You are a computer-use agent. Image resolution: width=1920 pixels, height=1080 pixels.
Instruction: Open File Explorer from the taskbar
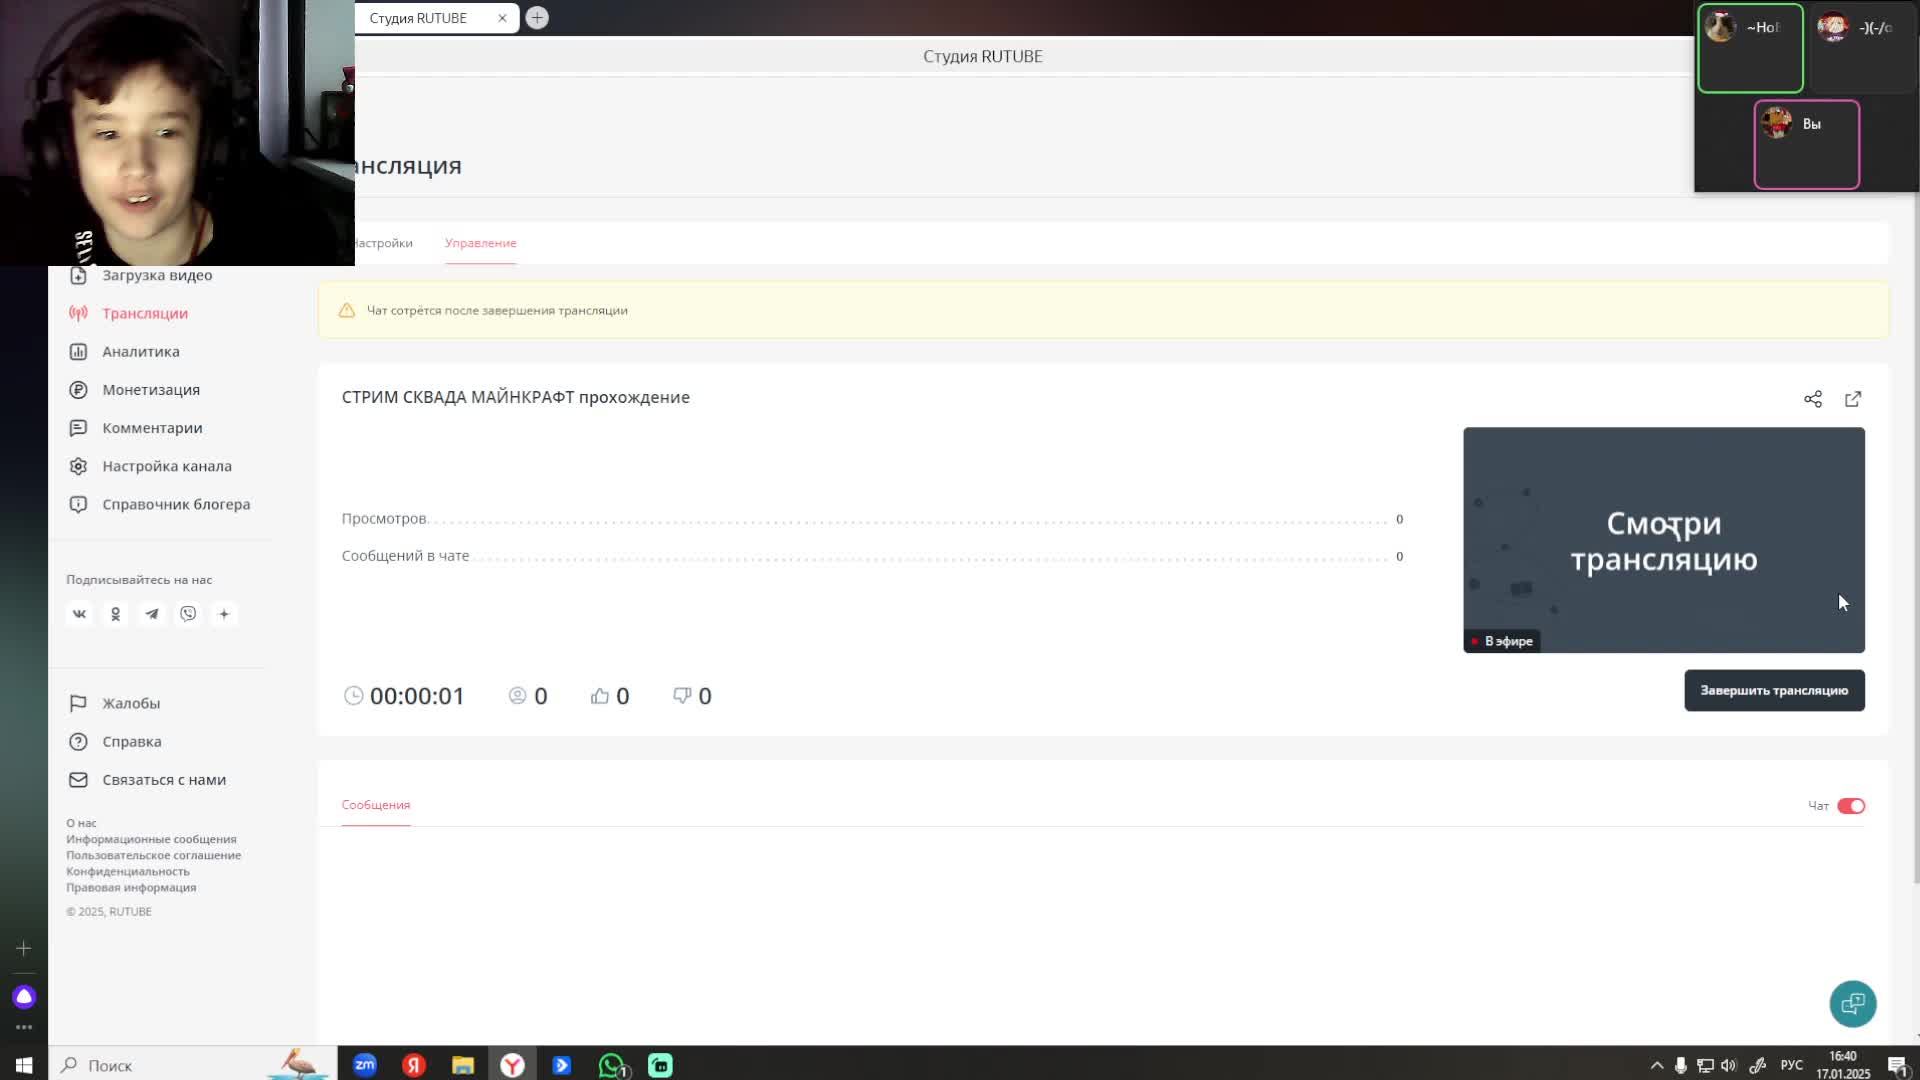click(463, 1065)
